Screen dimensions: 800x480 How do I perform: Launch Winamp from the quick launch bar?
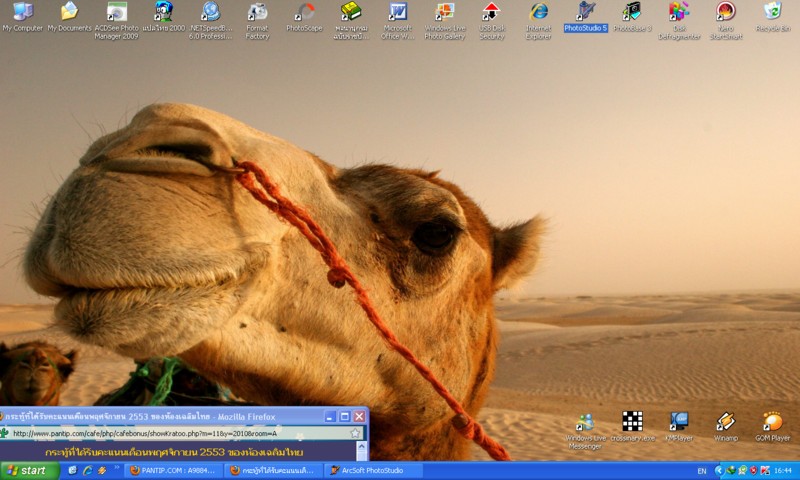102,470
